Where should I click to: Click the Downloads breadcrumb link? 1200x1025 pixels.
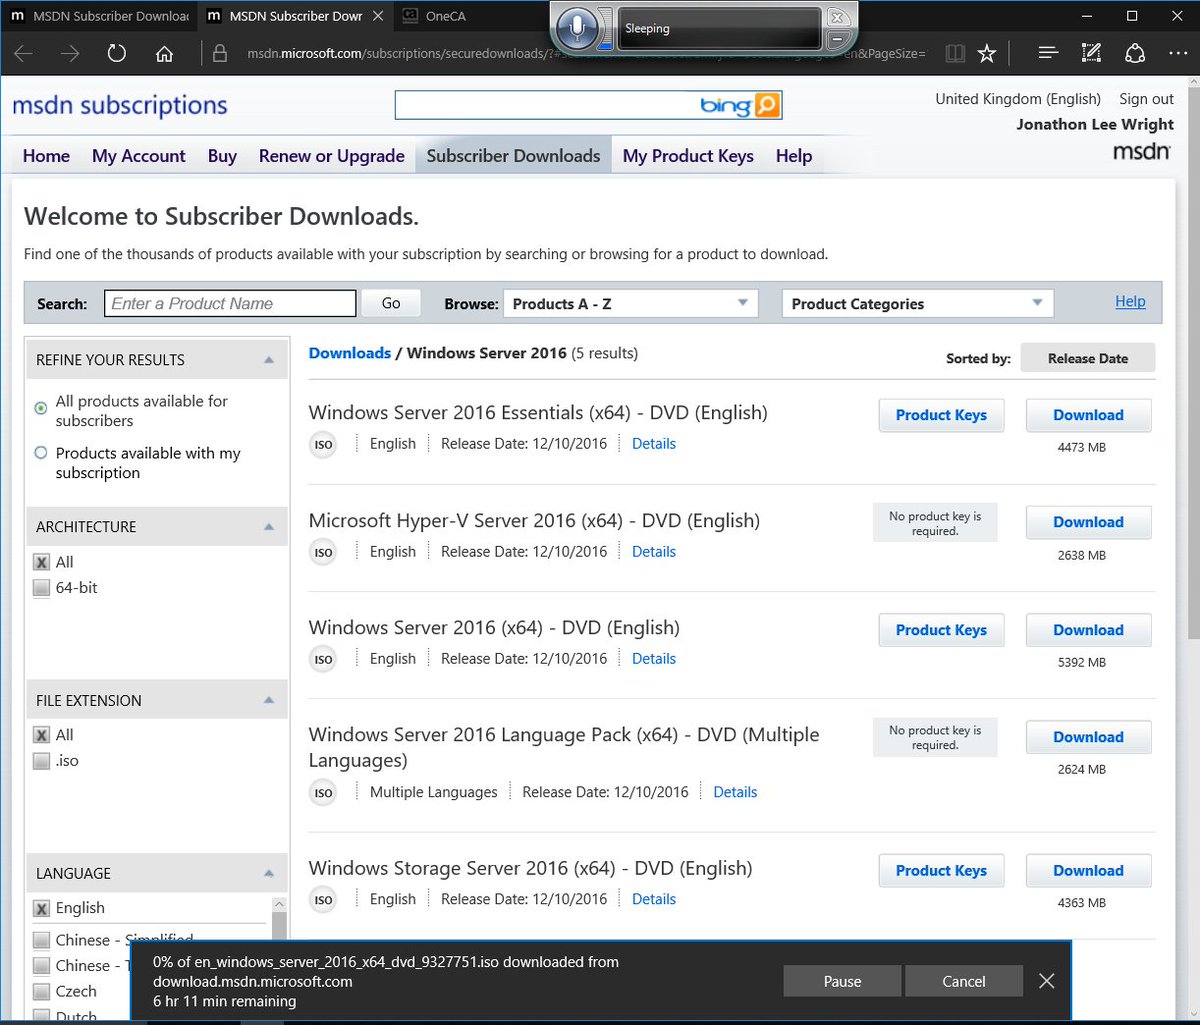point(350,353)
